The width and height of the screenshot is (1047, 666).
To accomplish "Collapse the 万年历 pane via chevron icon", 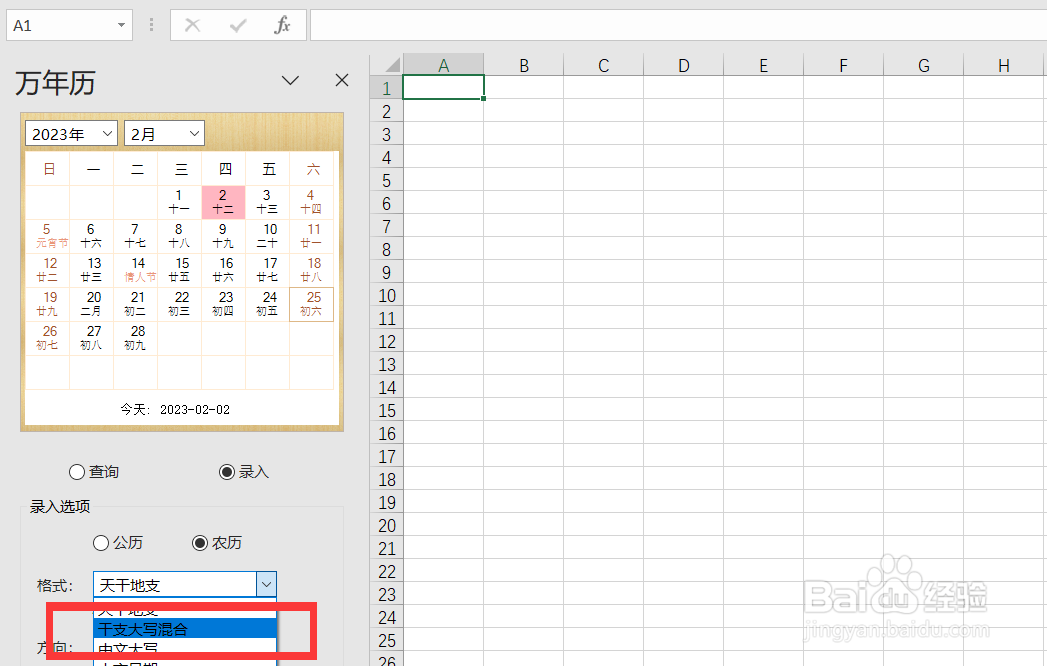I will coord(290,80).
